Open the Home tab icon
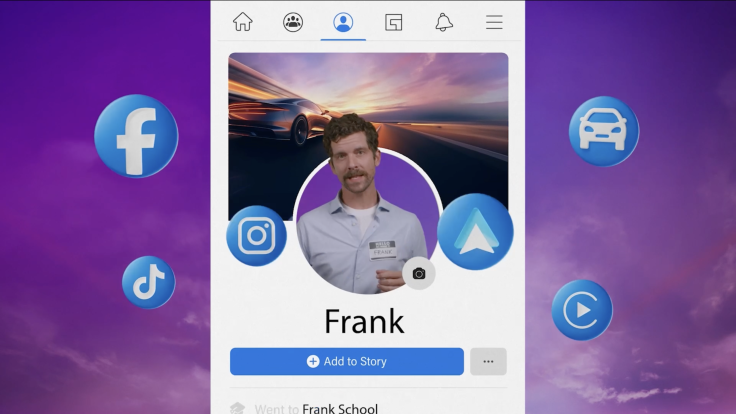 243,22
